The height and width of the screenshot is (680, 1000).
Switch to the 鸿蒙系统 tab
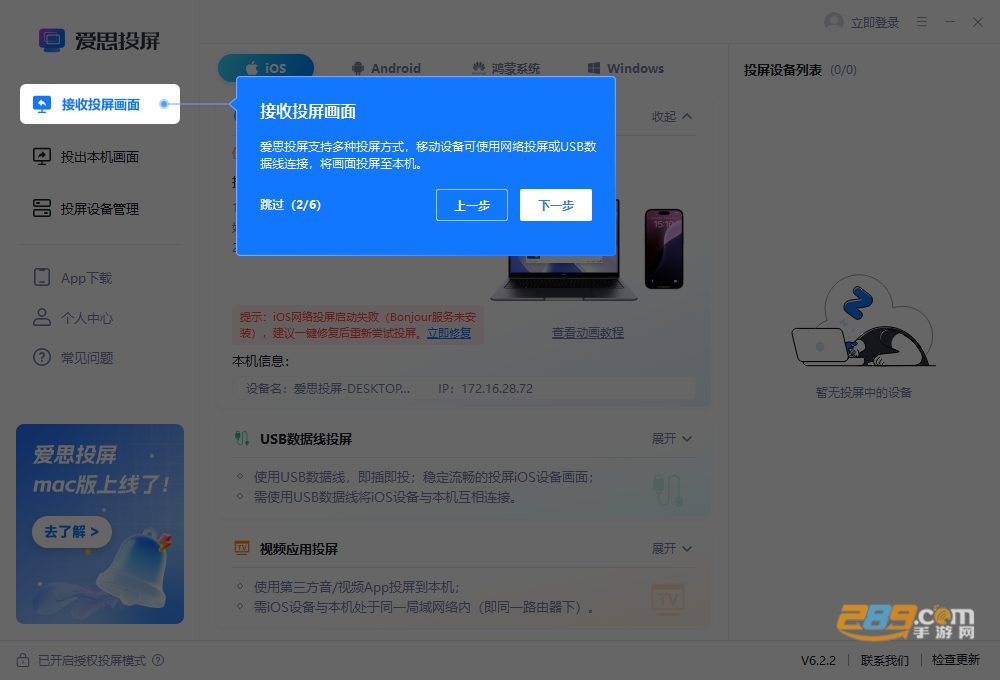pos(506,68)
